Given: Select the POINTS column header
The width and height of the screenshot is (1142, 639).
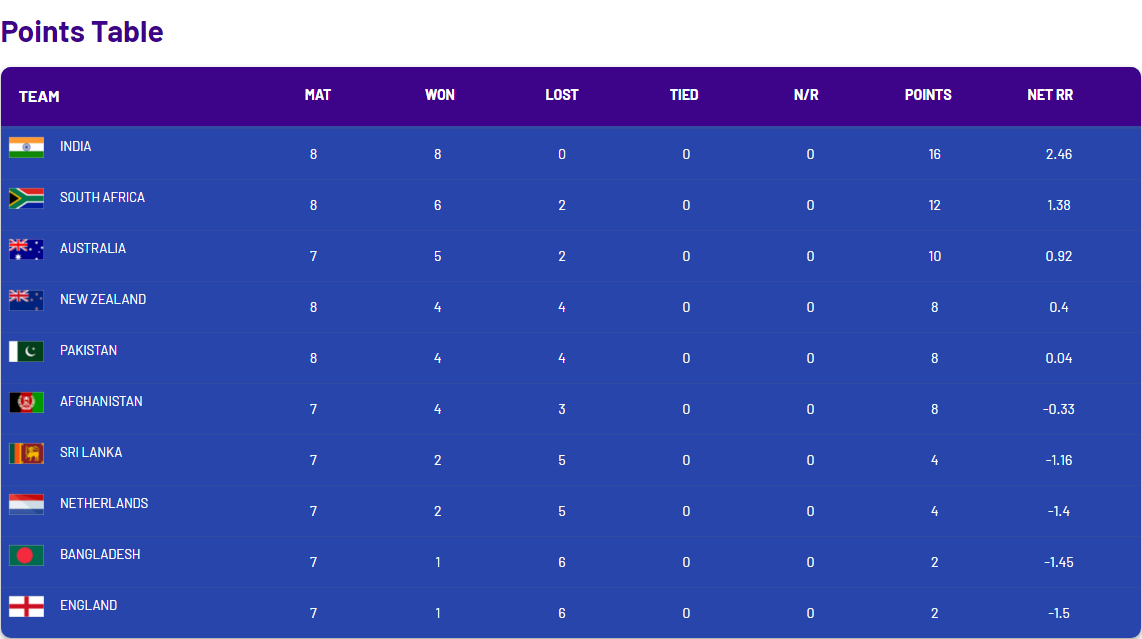Looking at the screenshot, I should tap(928, 95).
